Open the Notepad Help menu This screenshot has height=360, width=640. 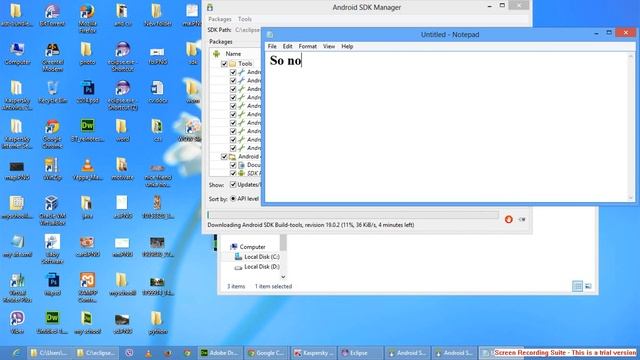(347, 47)
